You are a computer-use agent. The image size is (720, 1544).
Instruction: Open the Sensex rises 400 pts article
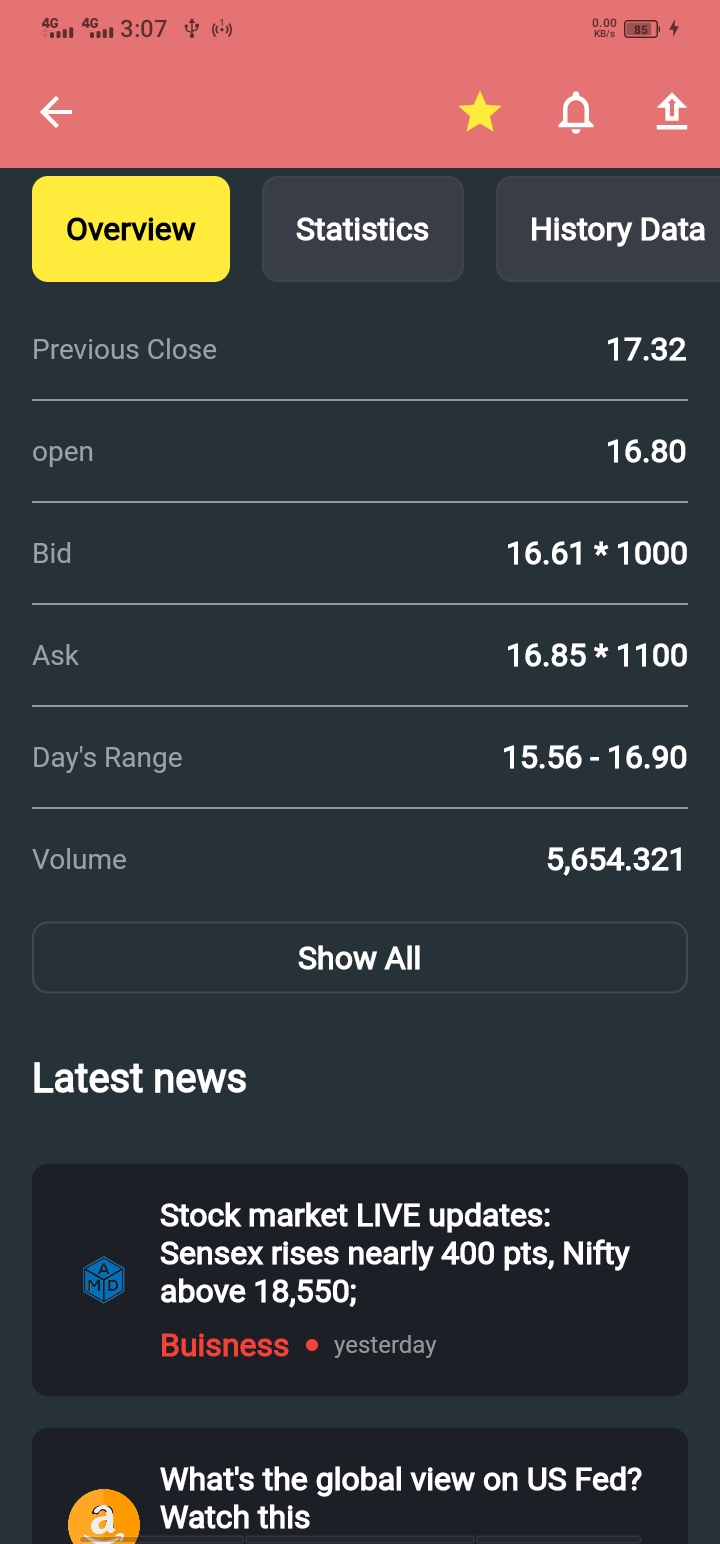[395, 1253]
